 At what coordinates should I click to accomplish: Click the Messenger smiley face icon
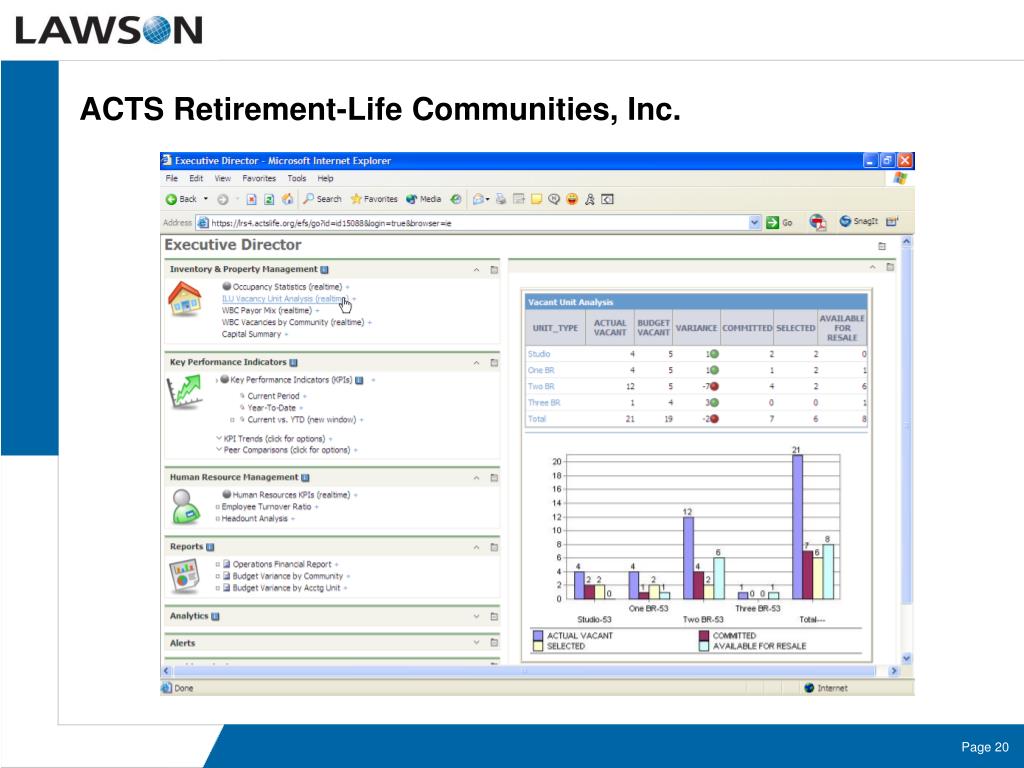pos(572,199)
